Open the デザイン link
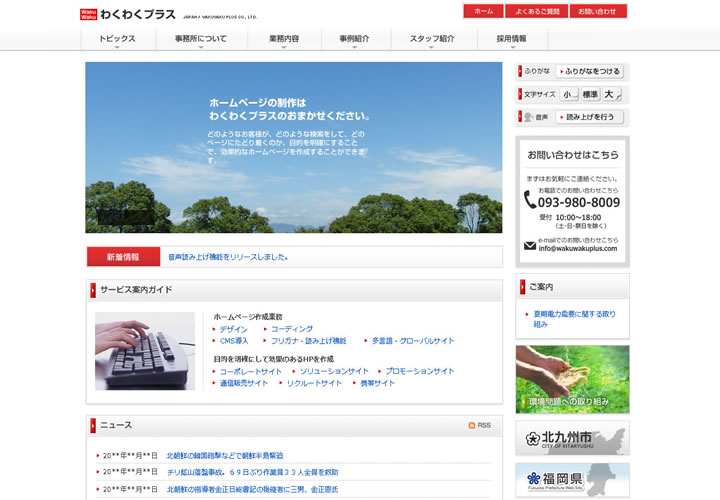The height and width of the screenshot is (500, 720). [x=233, y=329]
